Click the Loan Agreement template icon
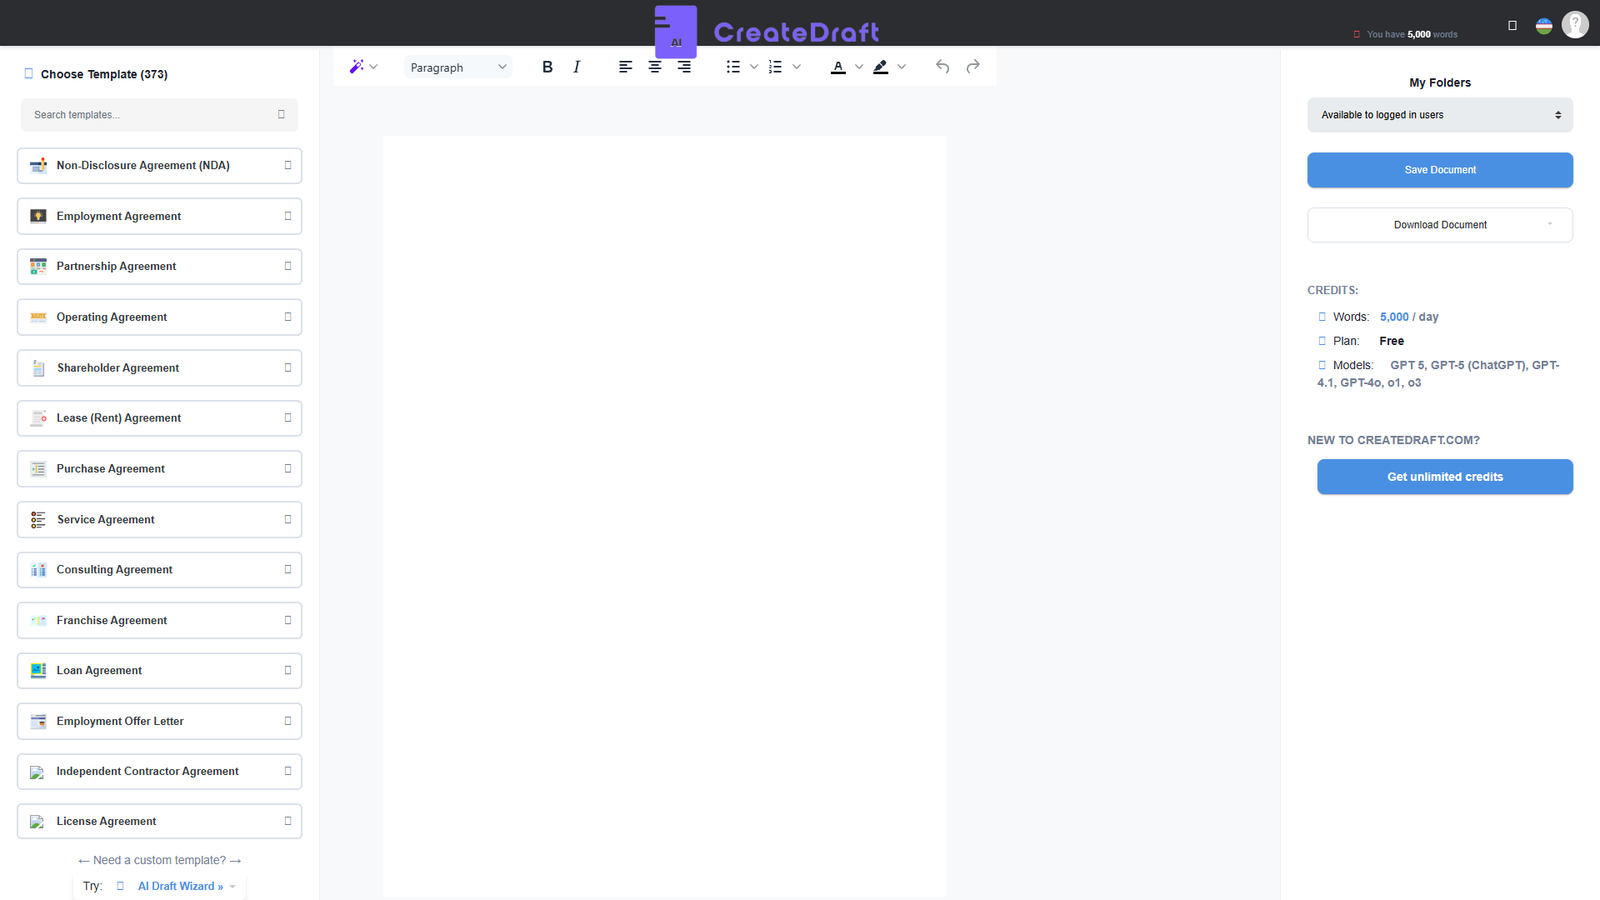This screenshot has width=1600, height=900. click(x=38, y=671)
